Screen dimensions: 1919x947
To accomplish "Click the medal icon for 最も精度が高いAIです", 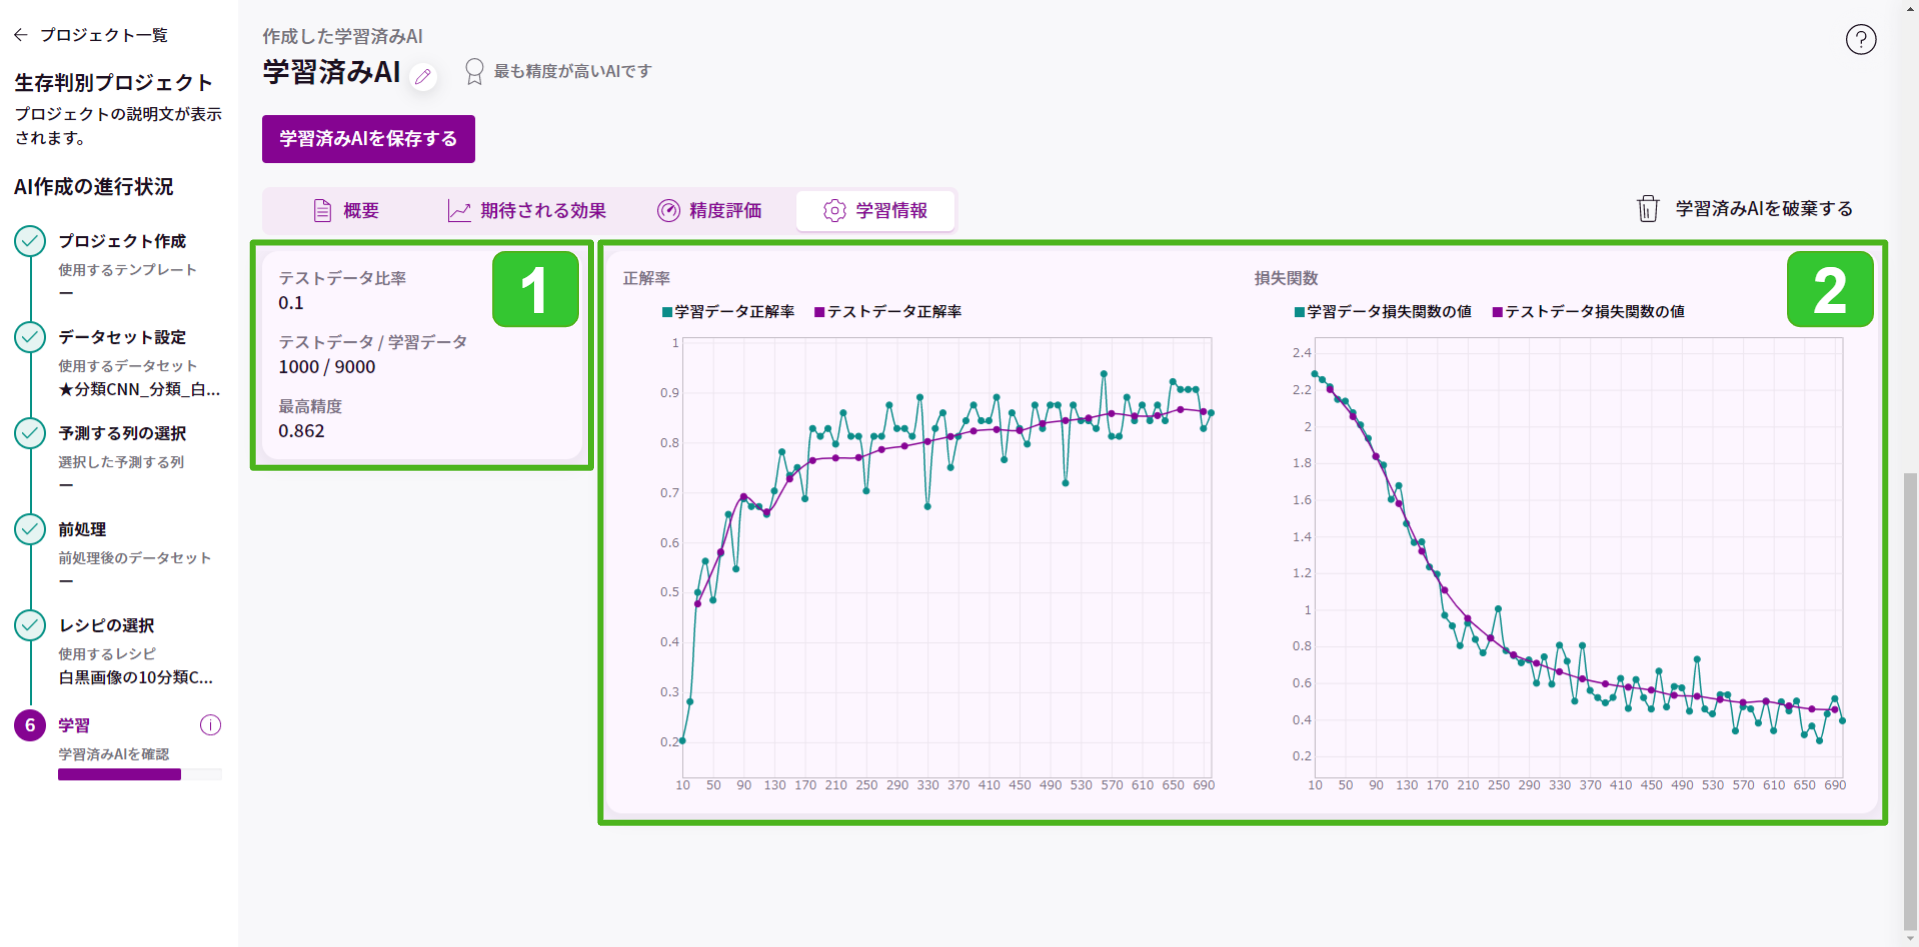I will (x=475, y=71).
